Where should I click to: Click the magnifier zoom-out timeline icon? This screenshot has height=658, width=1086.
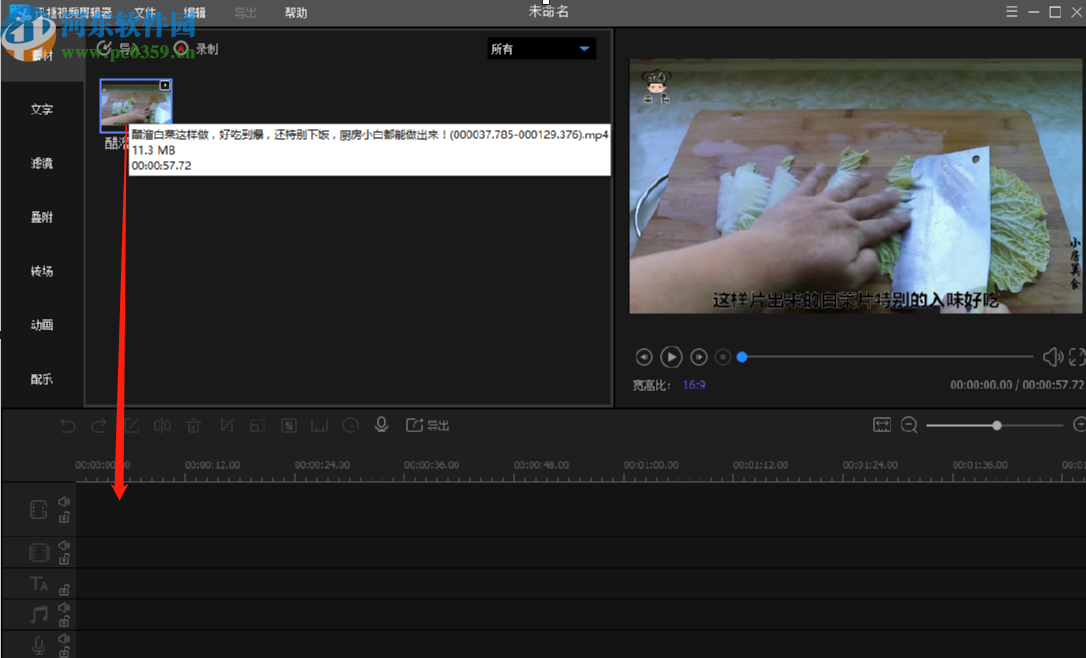coord(909,425)
